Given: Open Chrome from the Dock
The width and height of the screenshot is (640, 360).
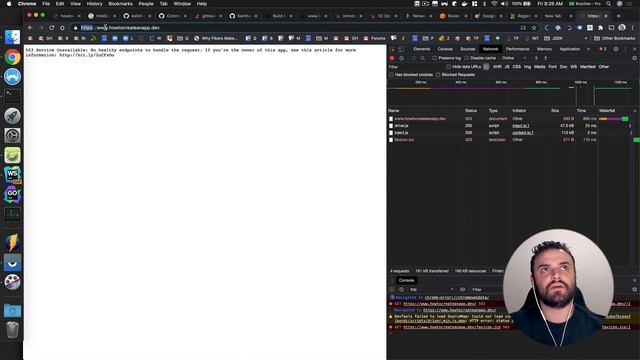Looking at the screenshot, I should coord(12,57).
